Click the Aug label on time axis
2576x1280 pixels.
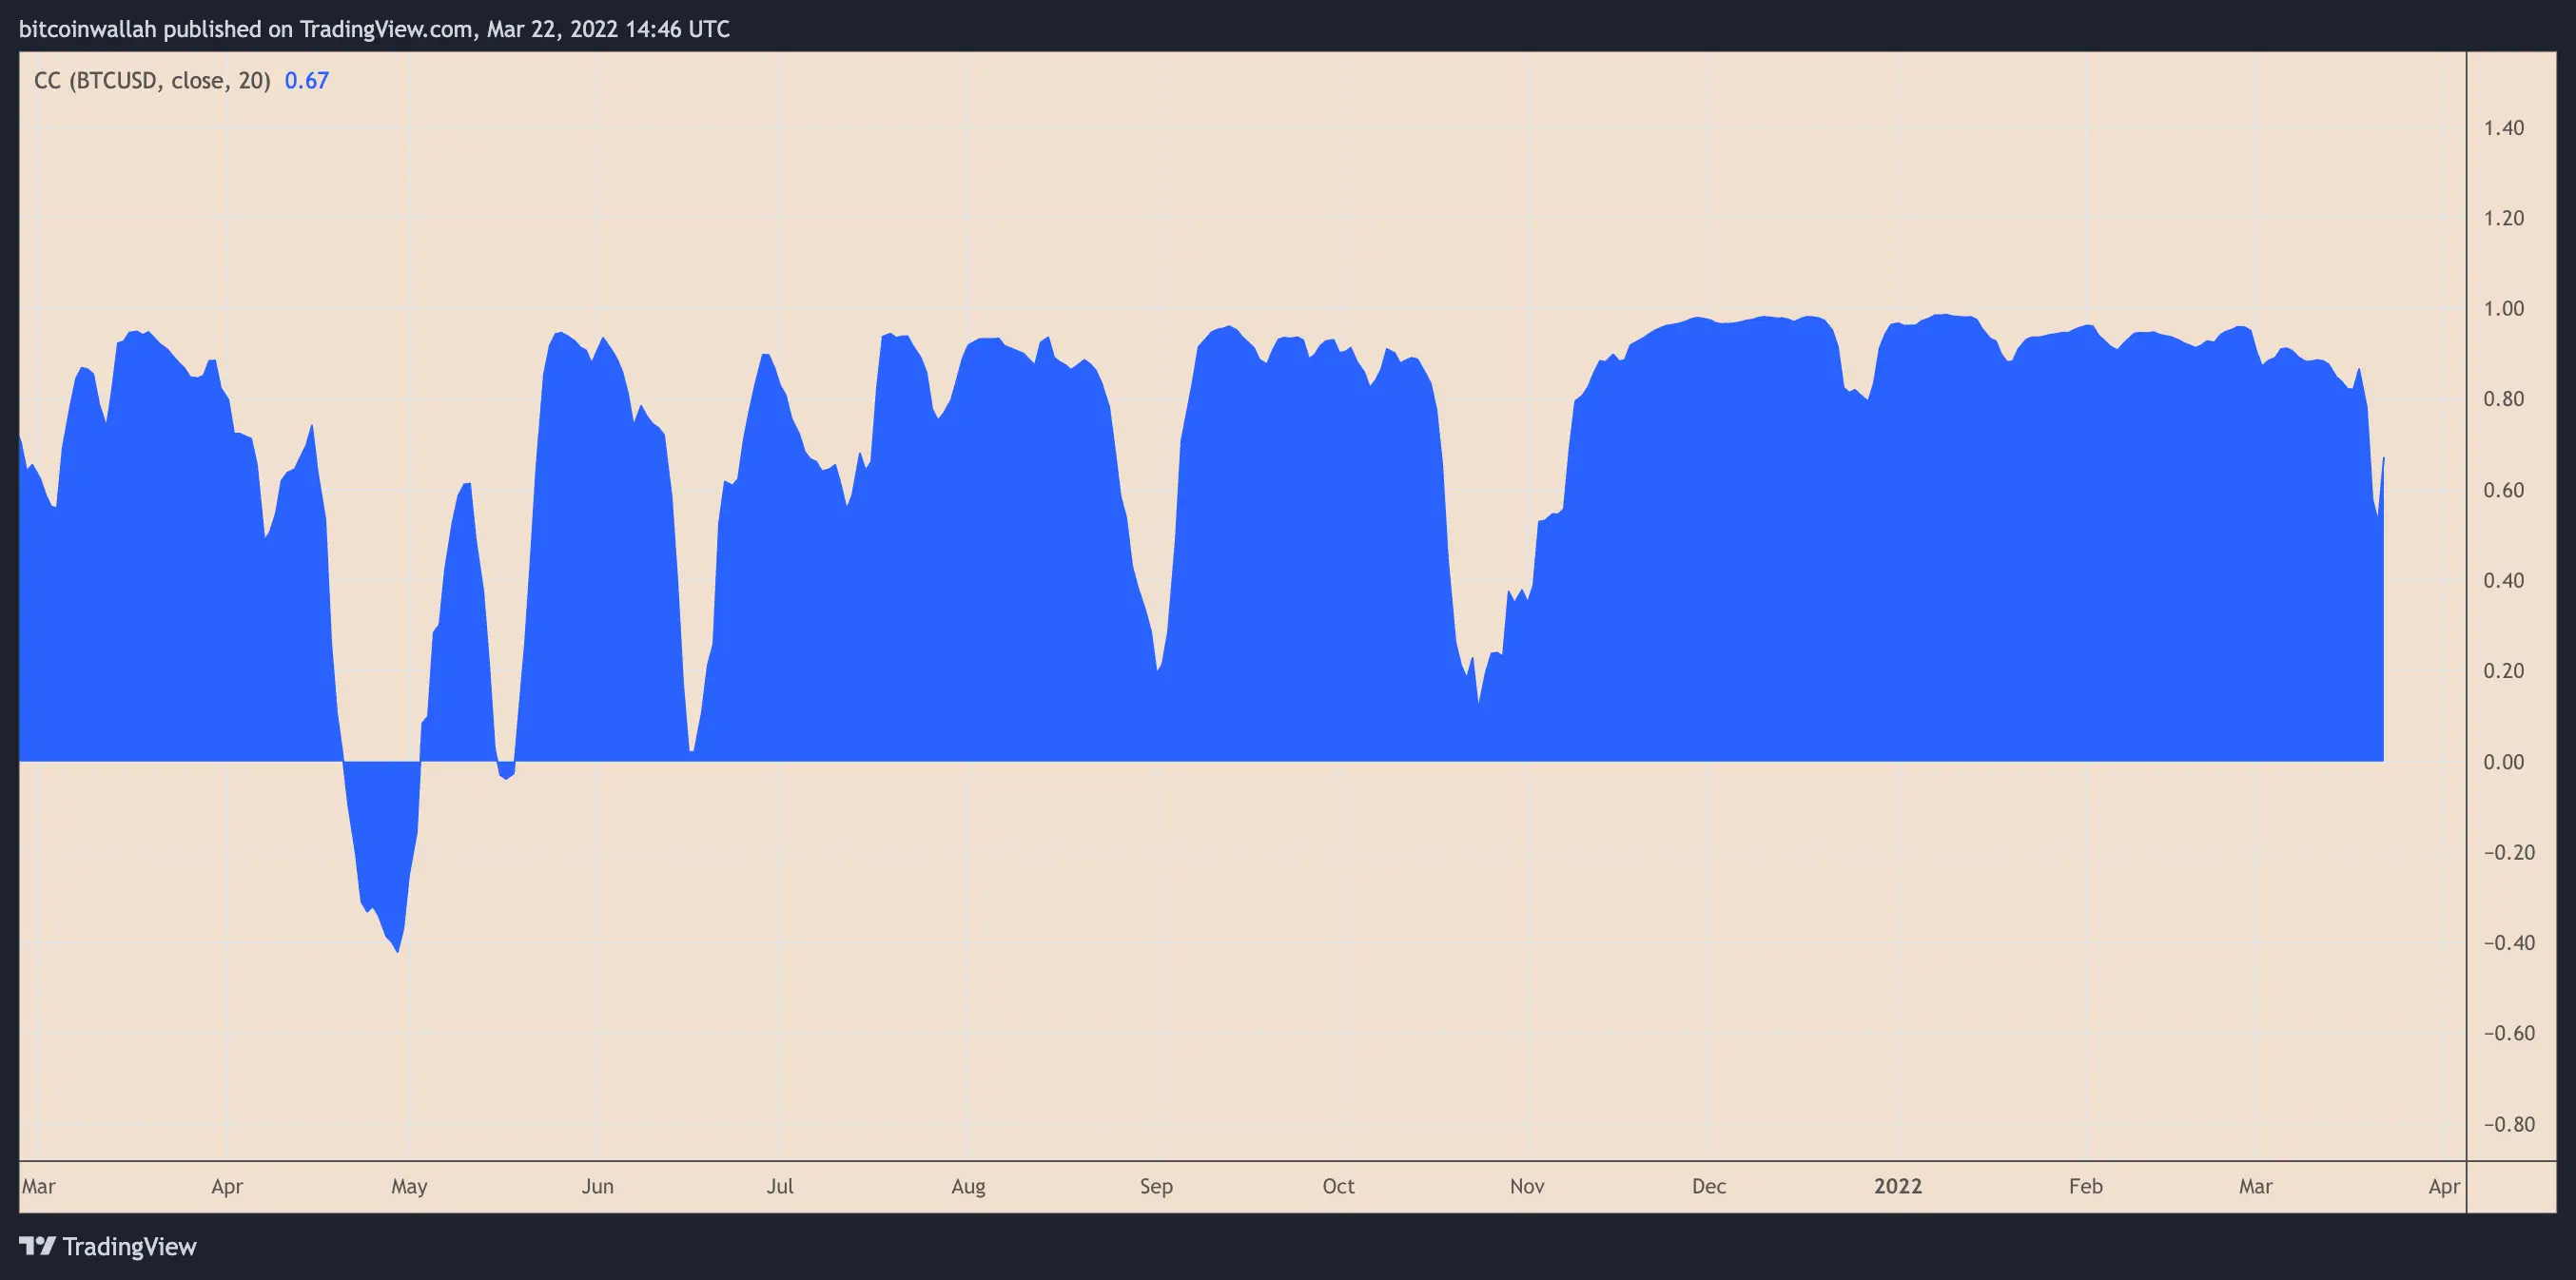click(x=968, y=1186)
